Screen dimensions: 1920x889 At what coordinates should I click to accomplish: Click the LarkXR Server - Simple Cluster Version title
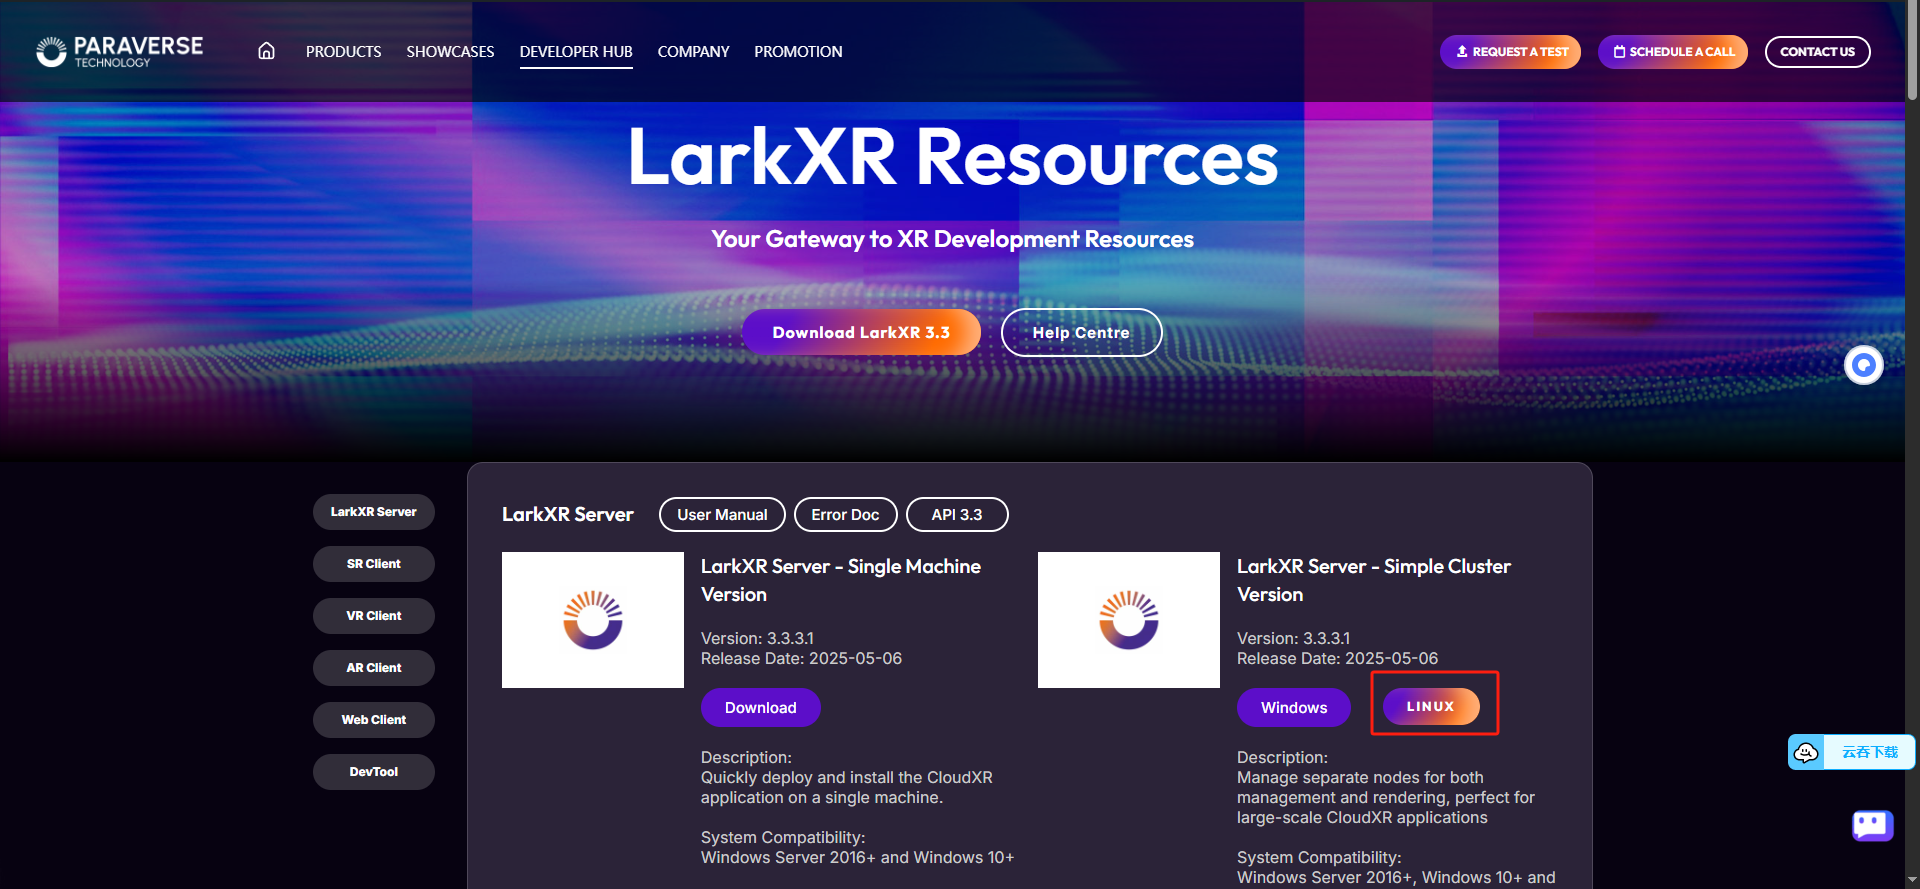(1374, 580)
